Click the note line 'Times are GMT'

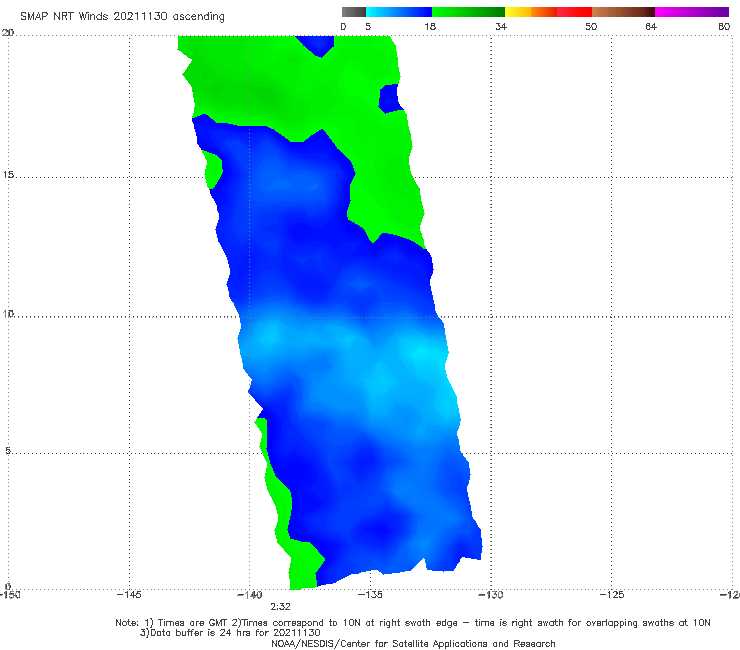pyautogui.click(x=193, y=623)
